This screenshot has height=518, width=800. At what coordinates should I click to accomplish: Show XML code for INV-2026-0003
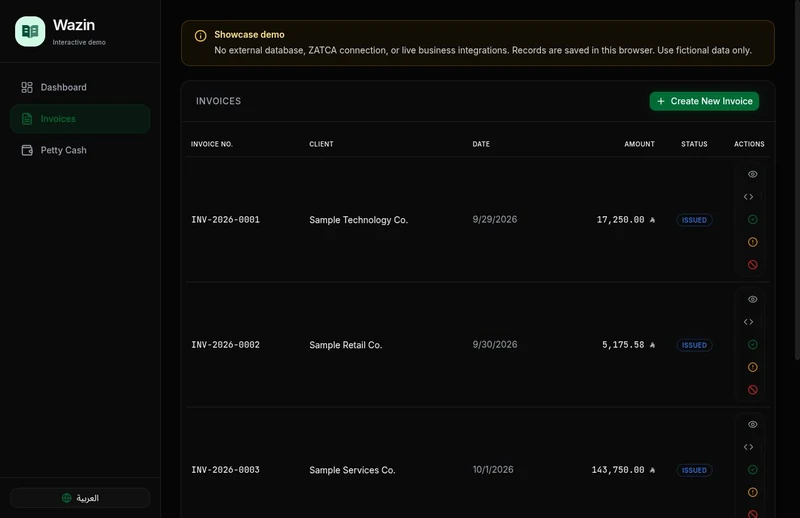(748, 447)
